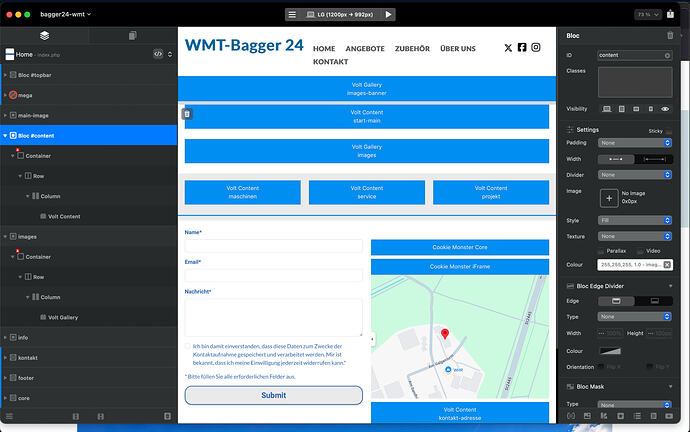Click the trash icon on Volt Content start-main
690x432 pixels.
[x=187, y=114]
